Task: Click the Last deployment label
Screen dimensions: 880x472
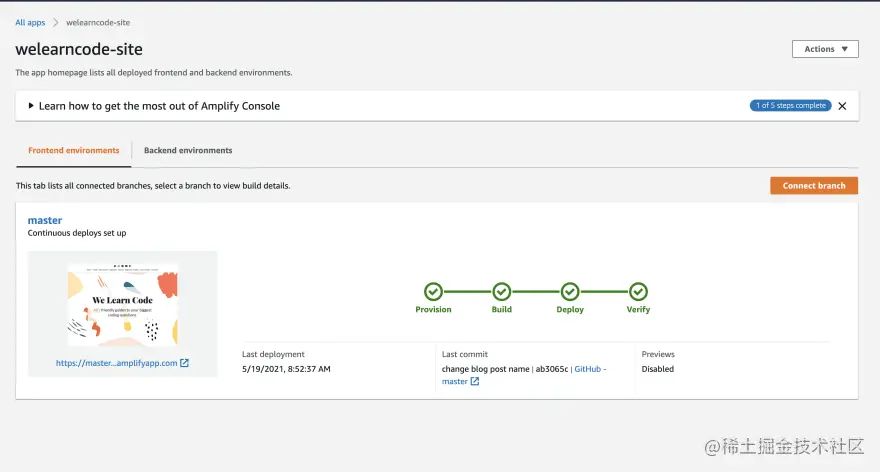Action: pyautogui.click(x=273, y=354)
